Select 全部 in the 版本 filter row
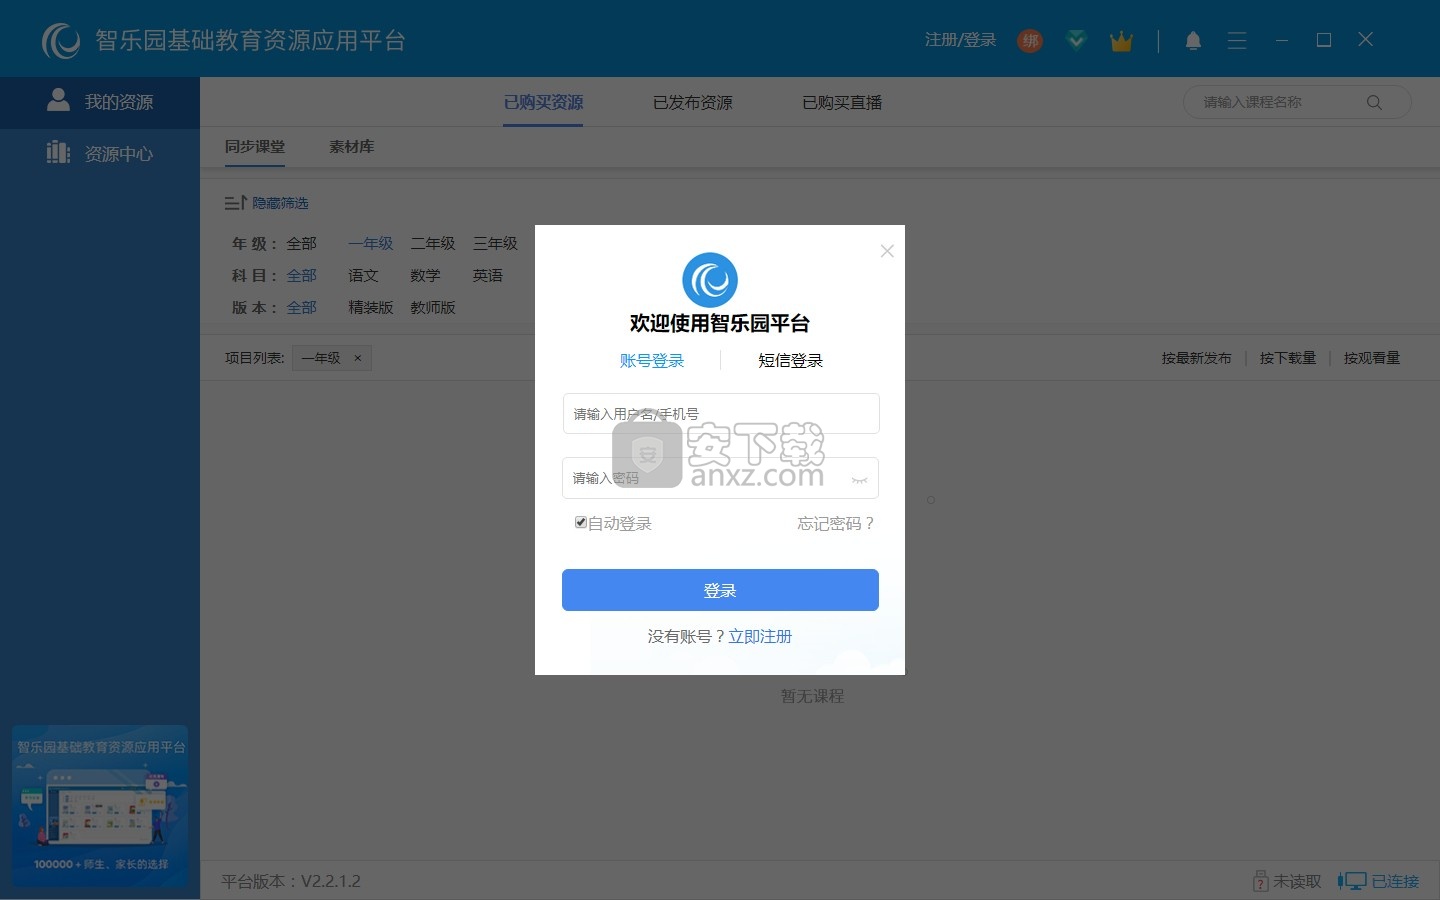This screenshot has height=900, width=1440. 301,307
